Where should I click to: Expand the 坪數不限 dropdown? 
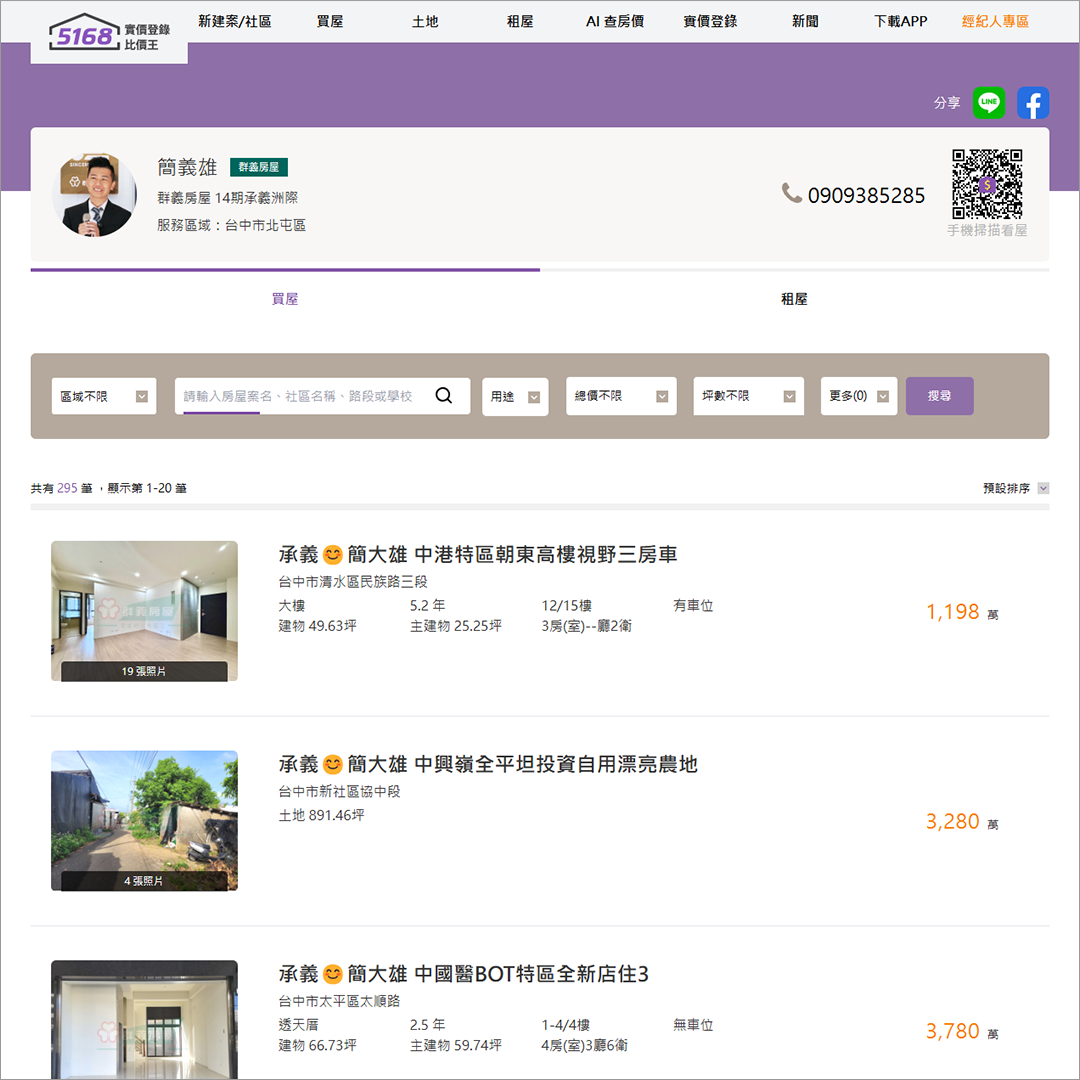(x=749, y=396)
